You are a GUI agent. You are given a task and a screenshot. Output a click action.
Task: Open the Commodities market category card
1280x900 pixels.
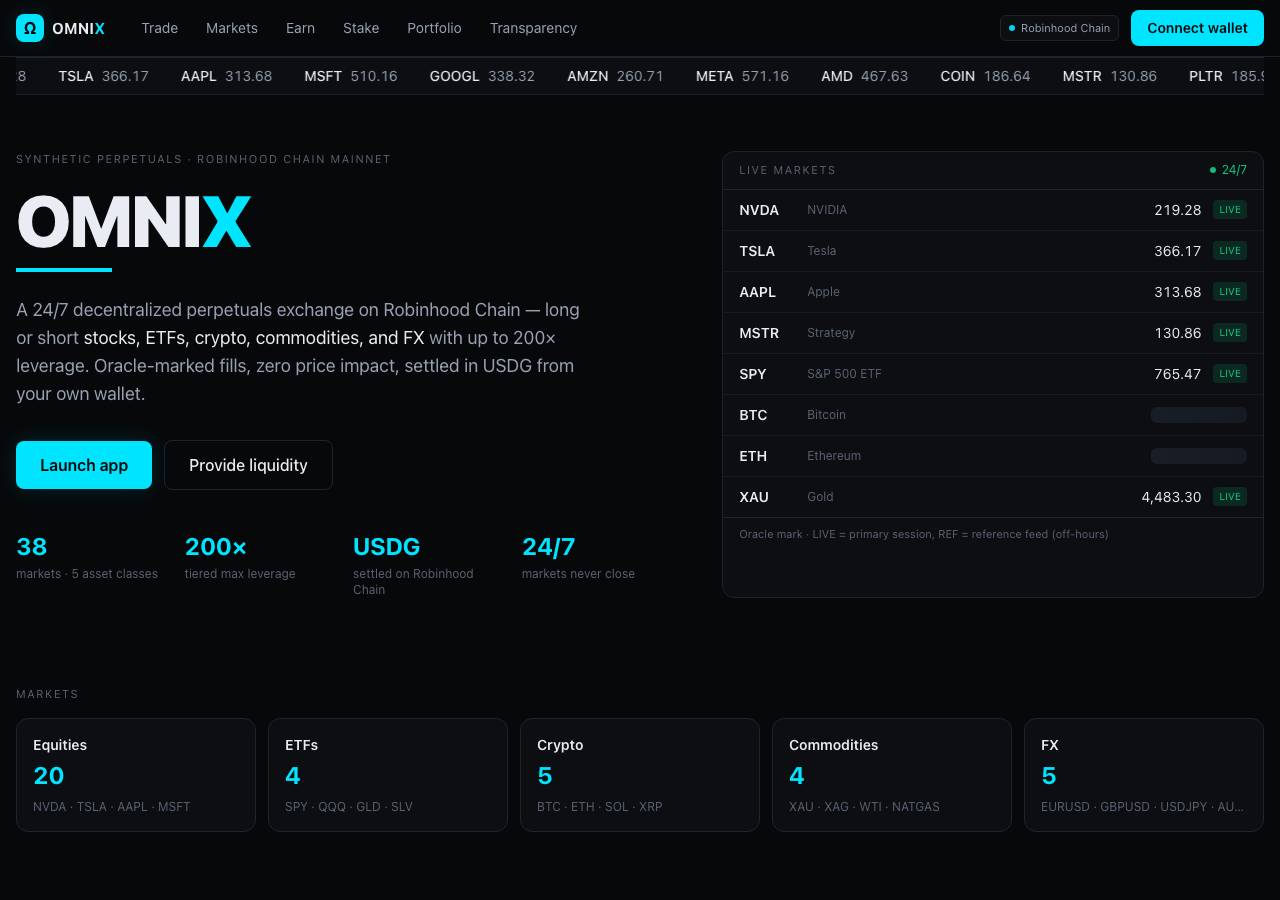point(892,775)
